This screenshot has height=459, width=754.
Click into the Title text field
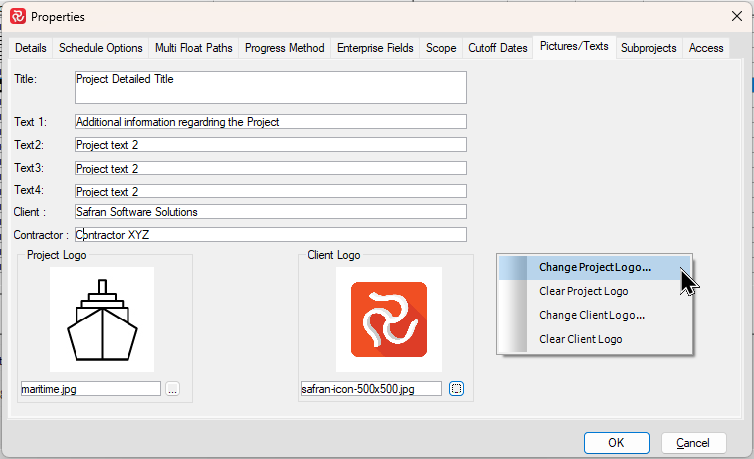[x=270, y=87]
